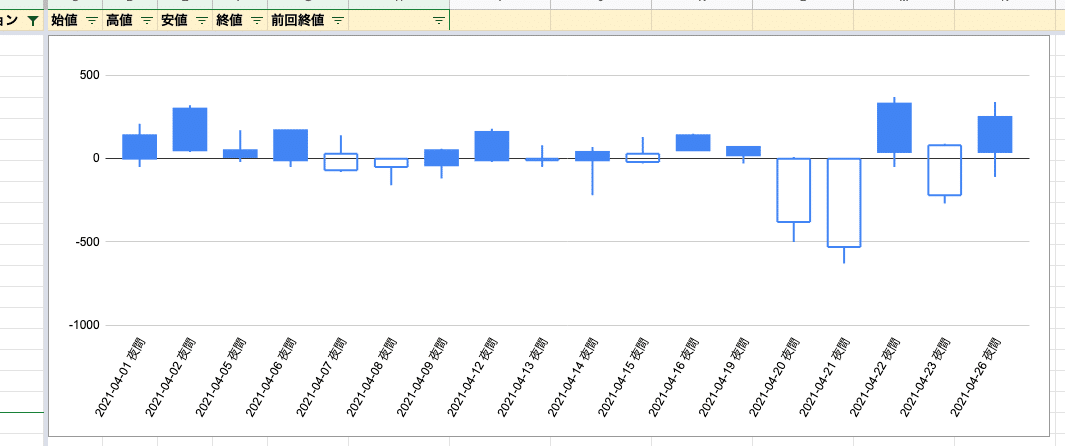This screenshot has width=1065, height=446.
Task: Click the 2021-04-19 夜間 axis date label
Action: point(724,375)
